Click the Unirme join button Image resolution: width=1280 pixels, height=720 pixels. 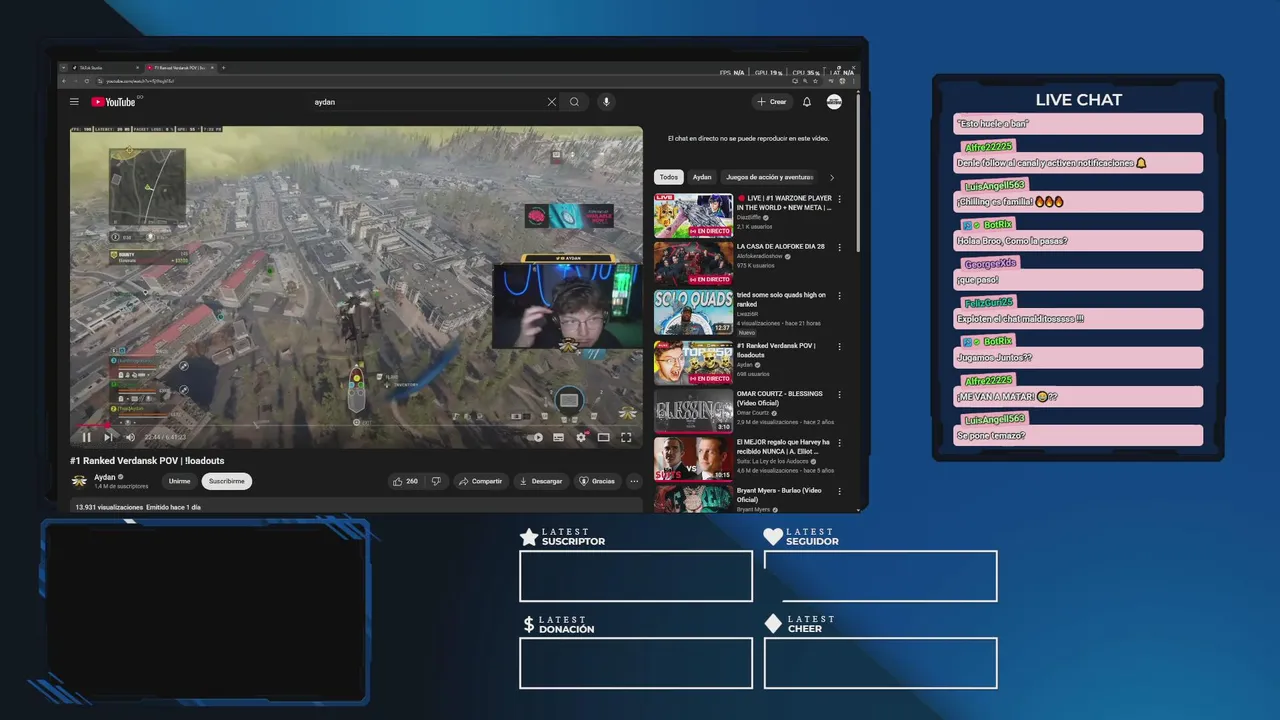(179, 481)
